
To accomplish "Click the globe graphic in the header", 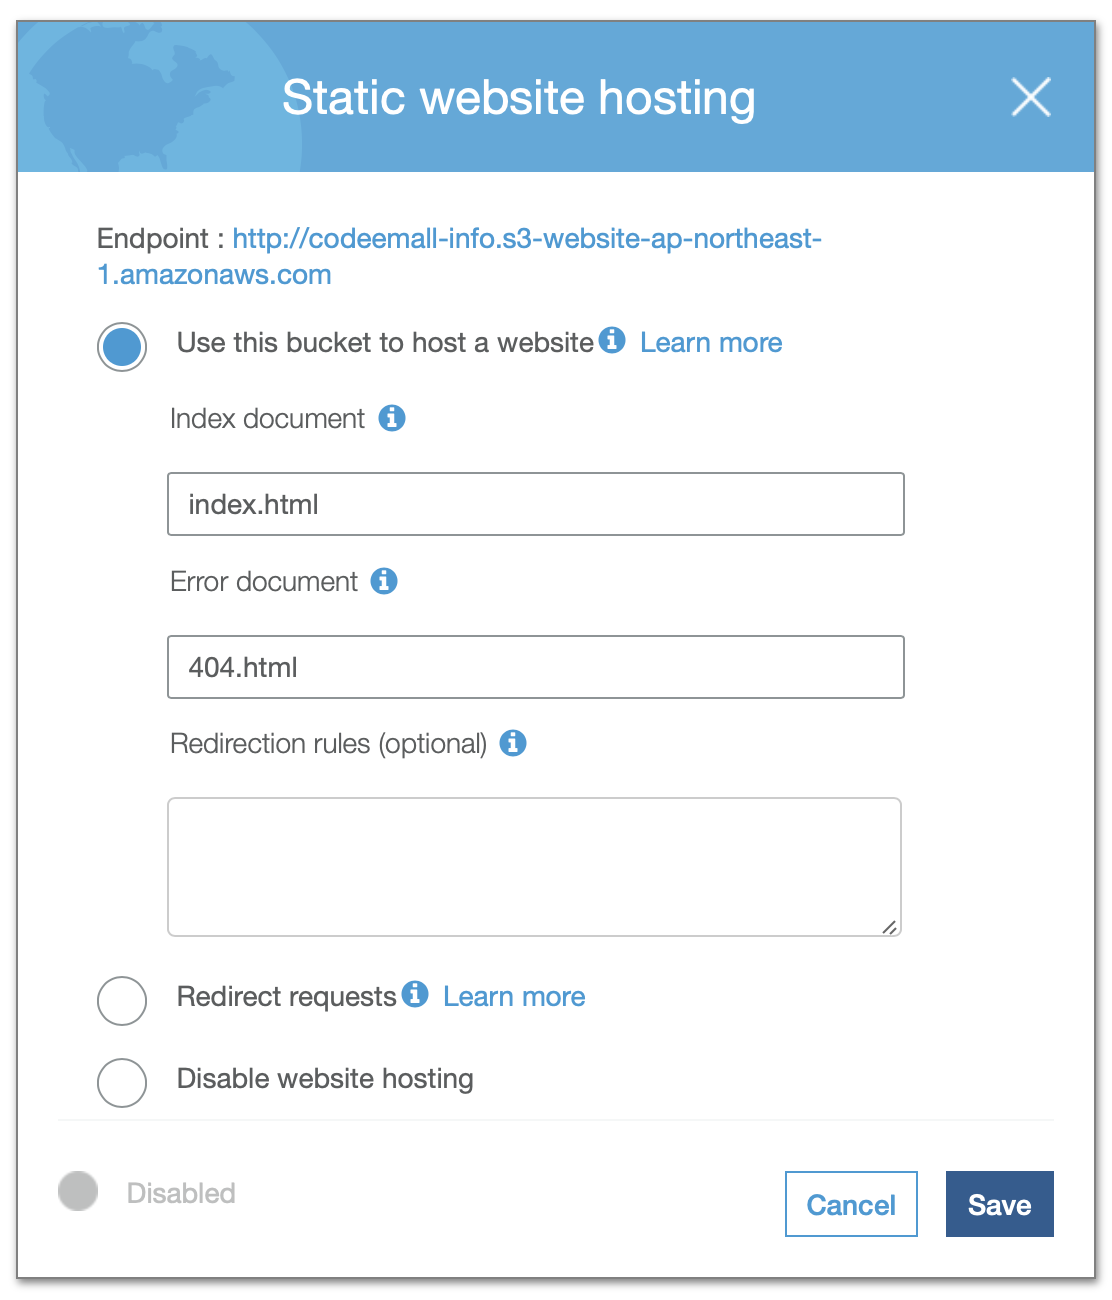I will [160, 97].
